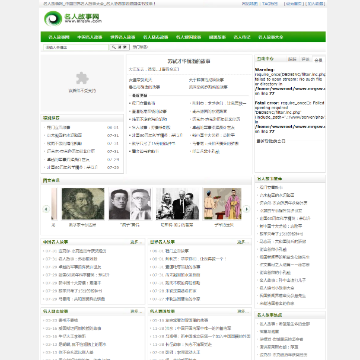Click the previous arrow of the photo carousel
The height and width of the screenshot is (360, 360).
(46, 209)
